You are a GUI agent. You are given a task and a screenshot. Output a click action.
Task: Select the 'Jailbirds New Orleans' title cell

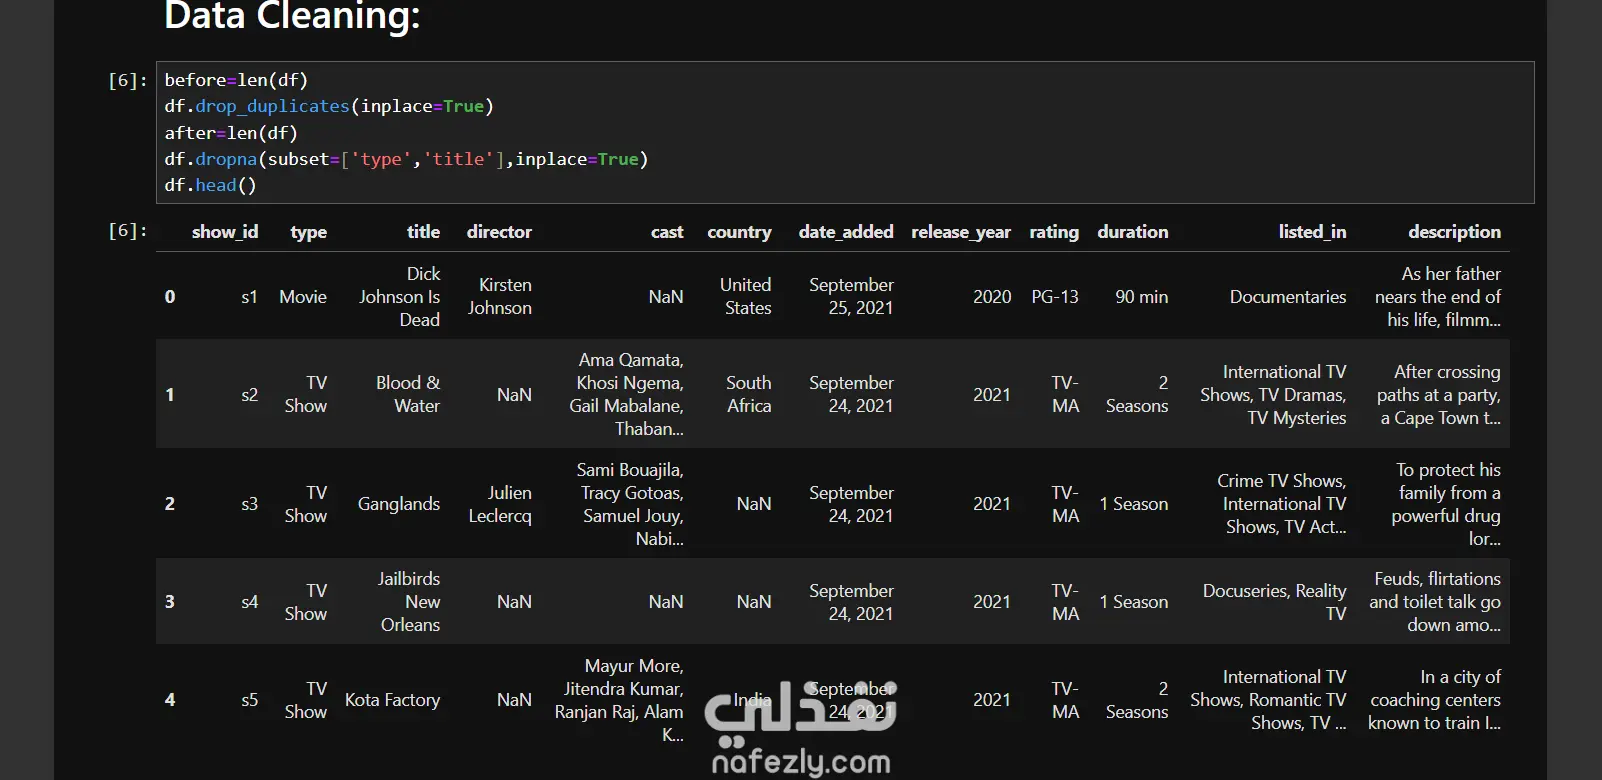pos(409,602)
